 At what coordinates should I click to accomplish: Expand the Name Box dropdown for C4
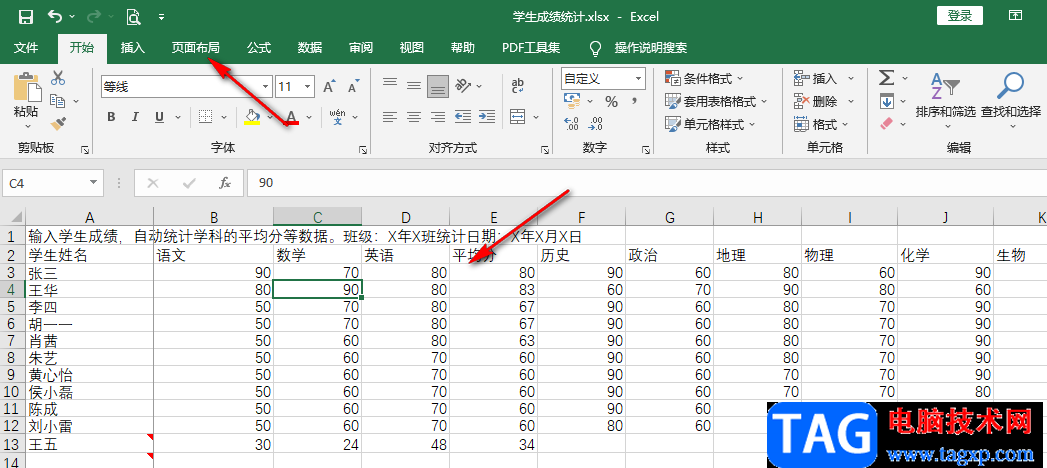point(93,183)
